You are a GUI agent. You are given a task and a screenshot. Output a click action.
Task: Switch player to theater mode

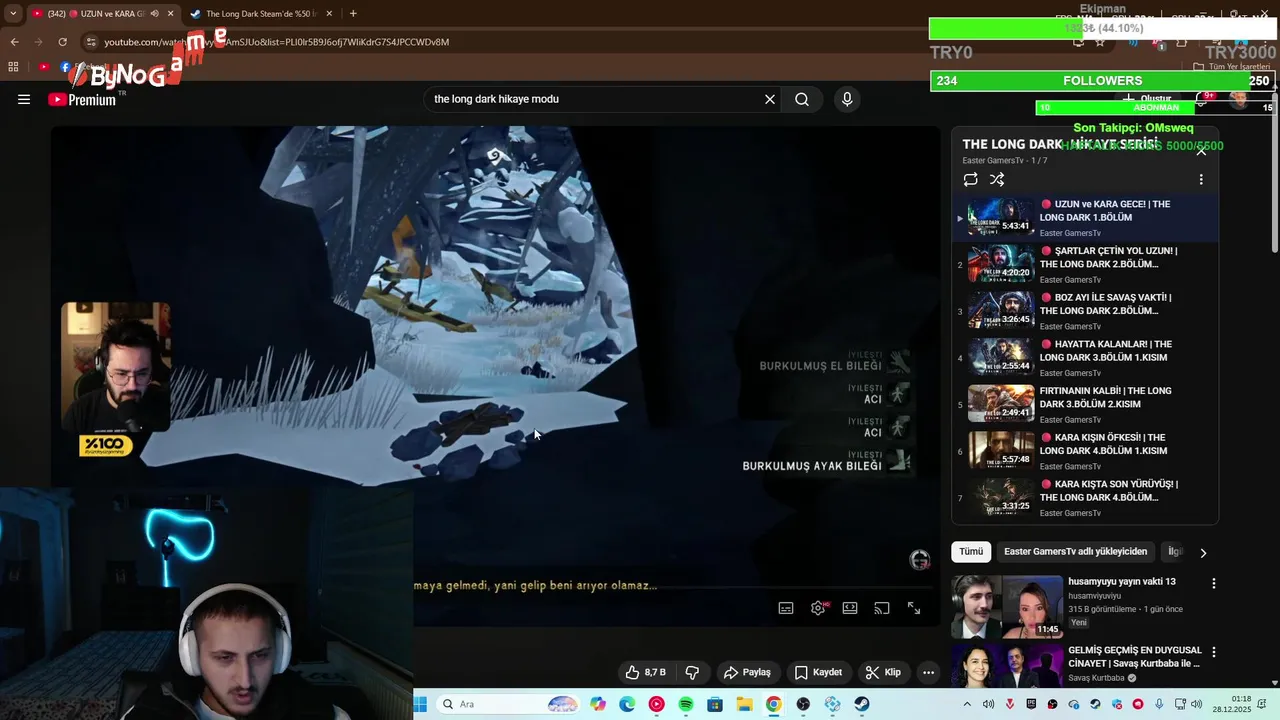pos(850,608)
